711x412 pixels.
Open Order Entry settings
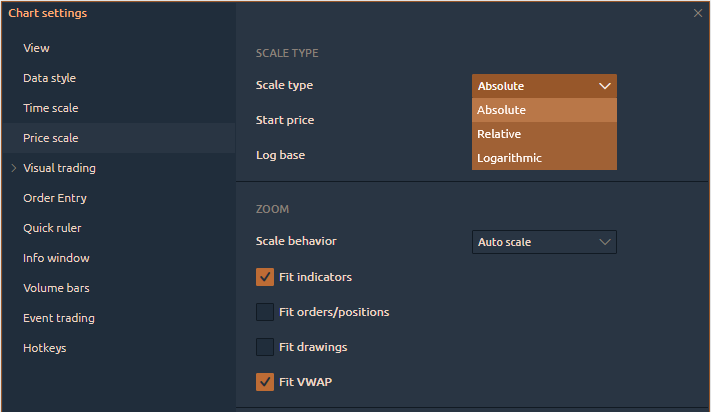55,198
